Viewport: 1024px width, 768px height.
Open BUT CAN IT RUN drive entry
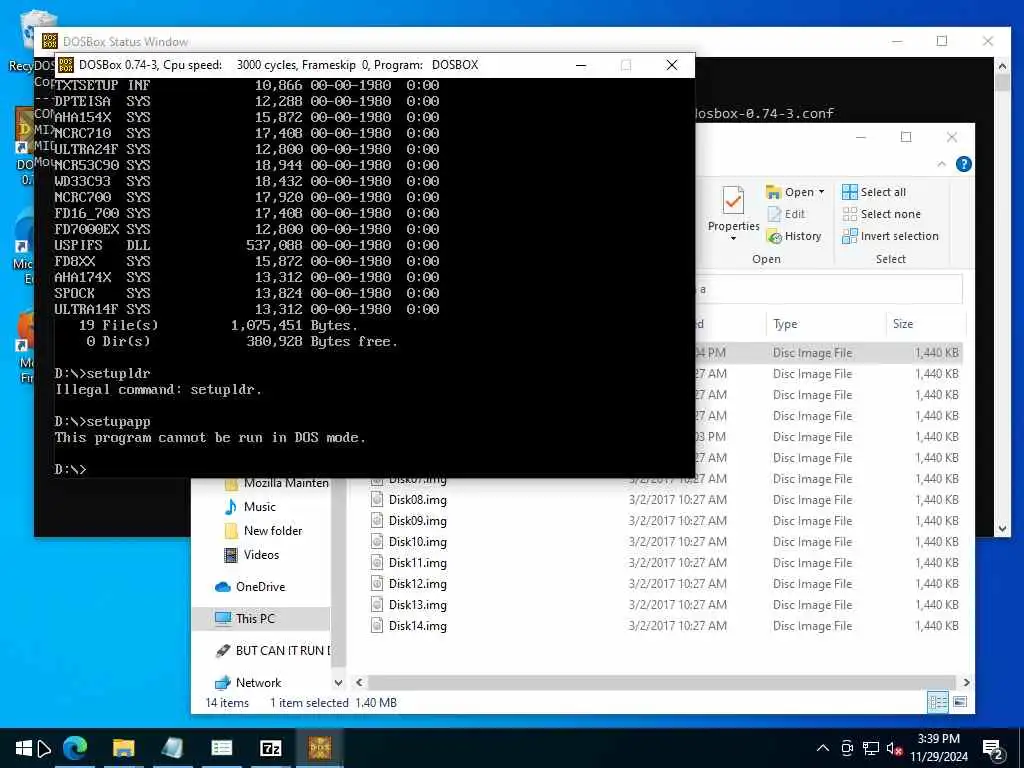[x=272, y=650]
